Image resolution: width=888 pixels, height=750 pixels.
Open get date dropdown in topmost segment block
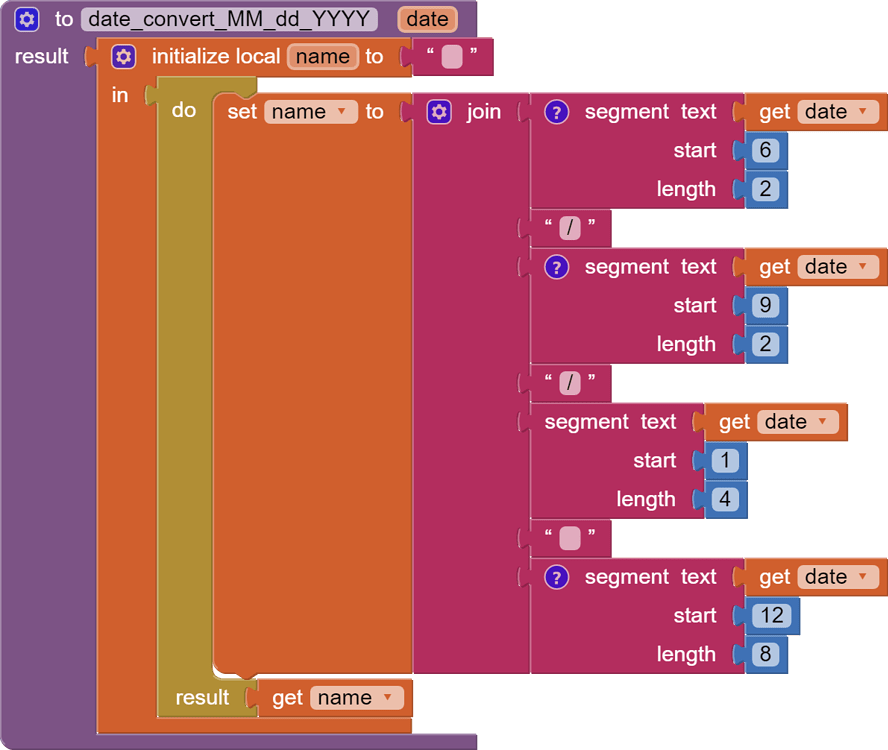(862, 112)
